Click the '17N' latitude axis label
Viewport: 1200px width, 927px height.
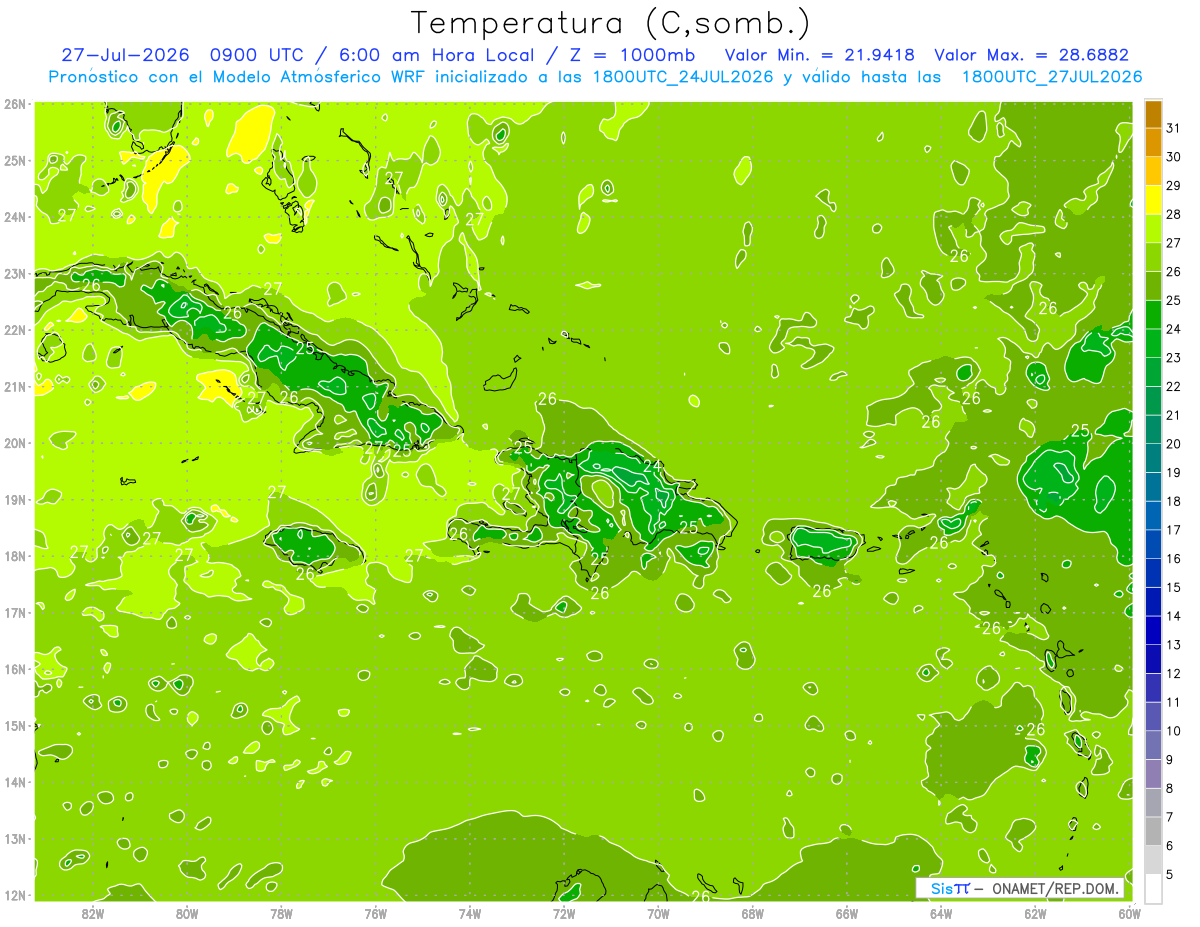coord(14,612)
